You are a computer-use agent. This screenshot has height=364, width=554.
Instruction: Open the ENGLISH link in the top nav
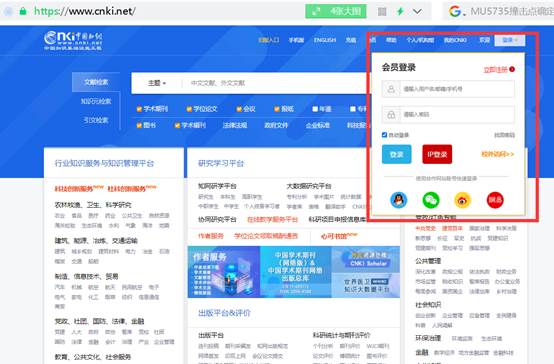pos(325,40)
